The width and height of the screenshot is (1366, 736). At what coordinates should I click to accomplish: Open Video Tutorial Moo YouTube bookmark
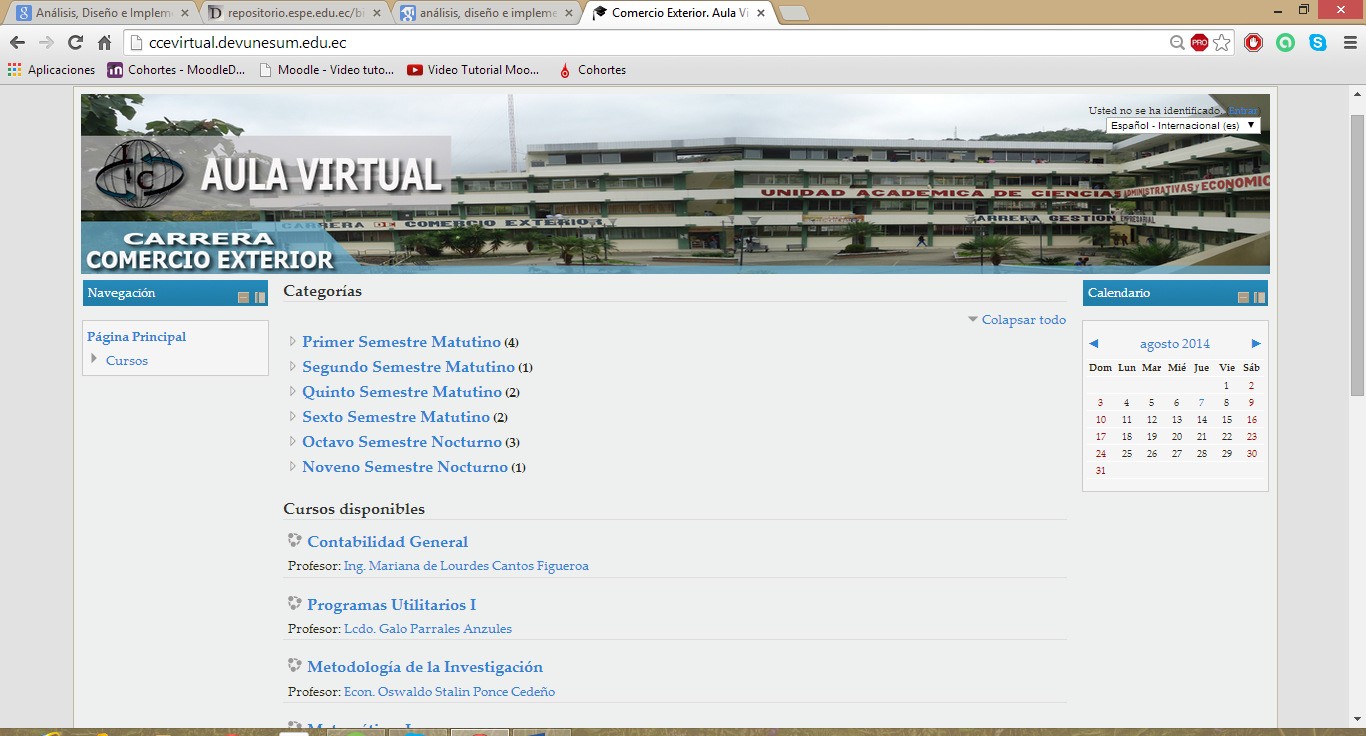tap(473, 70)
